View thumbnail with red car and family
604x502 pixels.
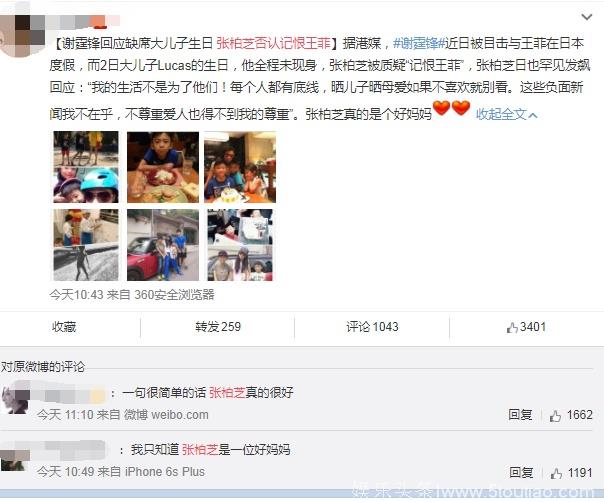tap(163, 245)
